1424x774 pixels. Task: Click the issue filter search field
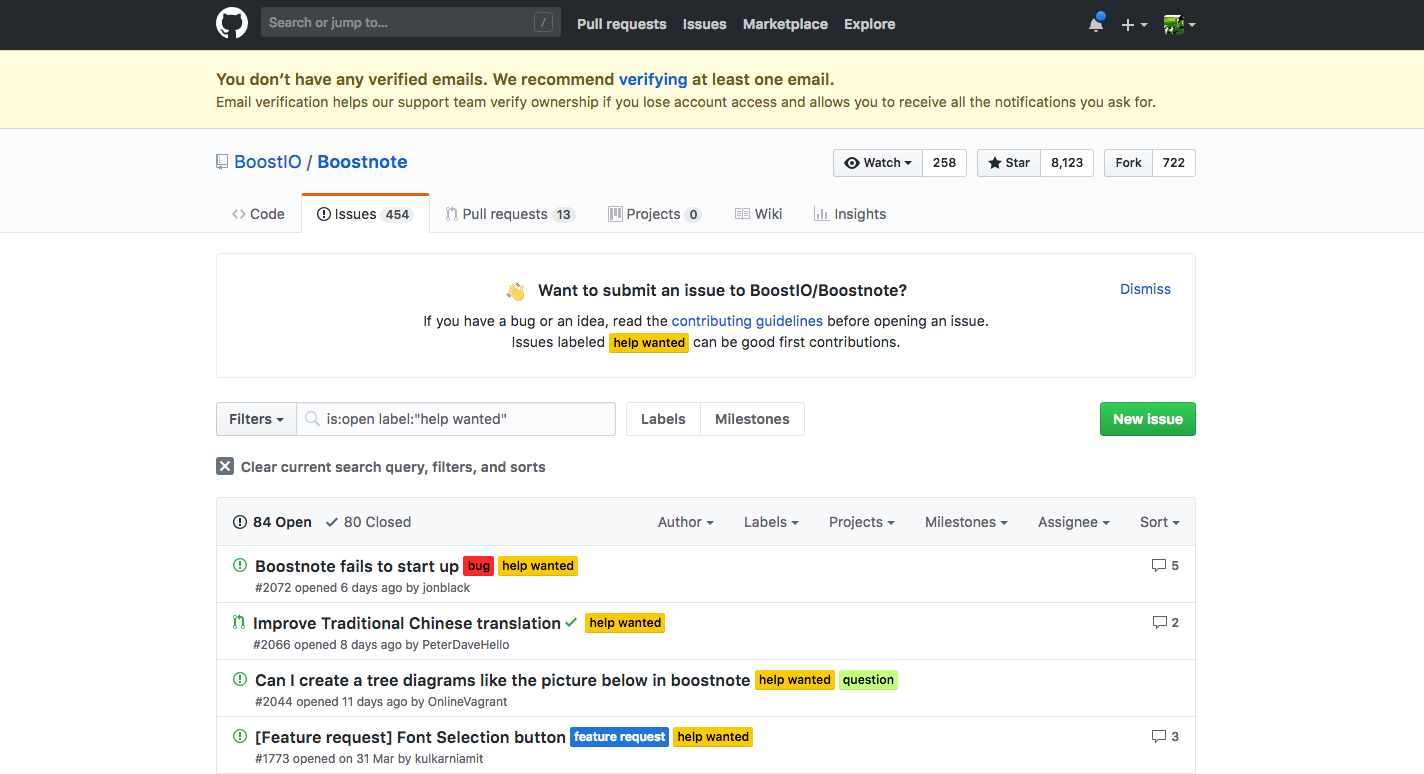pyautogui.click(x=456, y=419)
